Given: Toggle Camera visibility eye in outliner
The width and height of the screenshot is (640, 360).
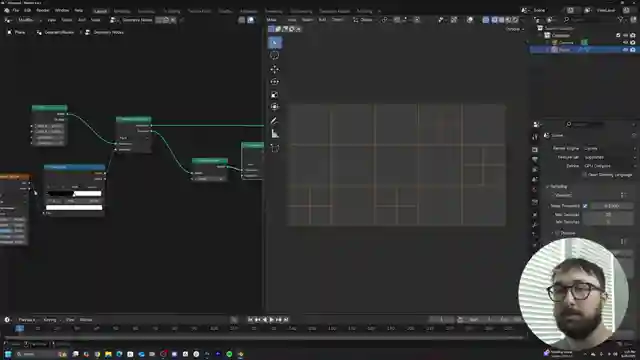Looking at the screenshot, I should [626, 42].
